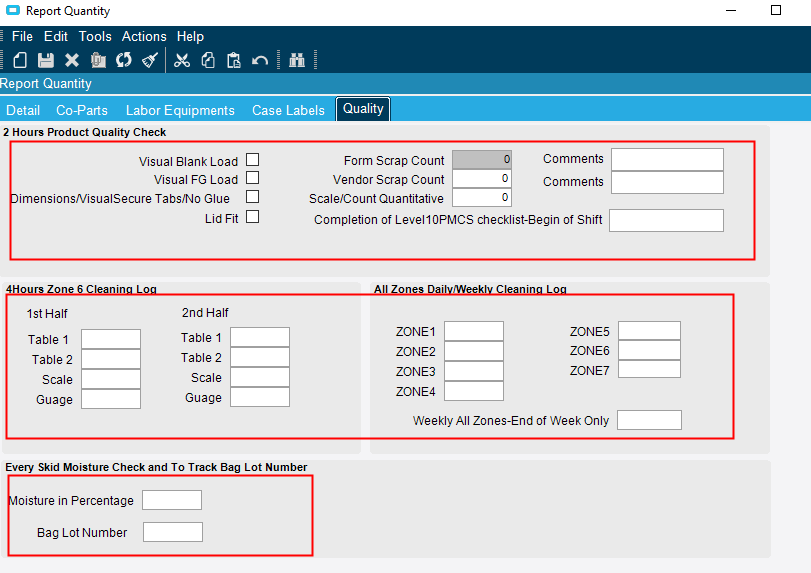Screen dimensions: 811x573
Task: Click the Cut scissors icon
Action: coord(181,60)
